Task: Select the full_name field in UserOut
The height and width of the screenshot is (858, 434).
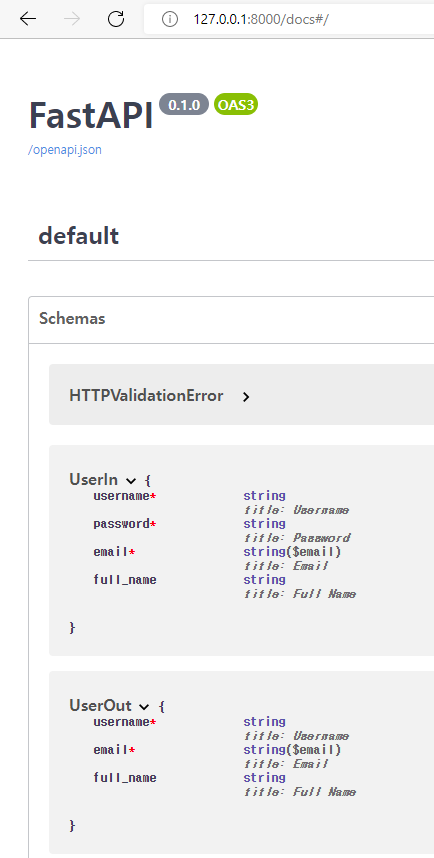Action: tap(125, 778)
